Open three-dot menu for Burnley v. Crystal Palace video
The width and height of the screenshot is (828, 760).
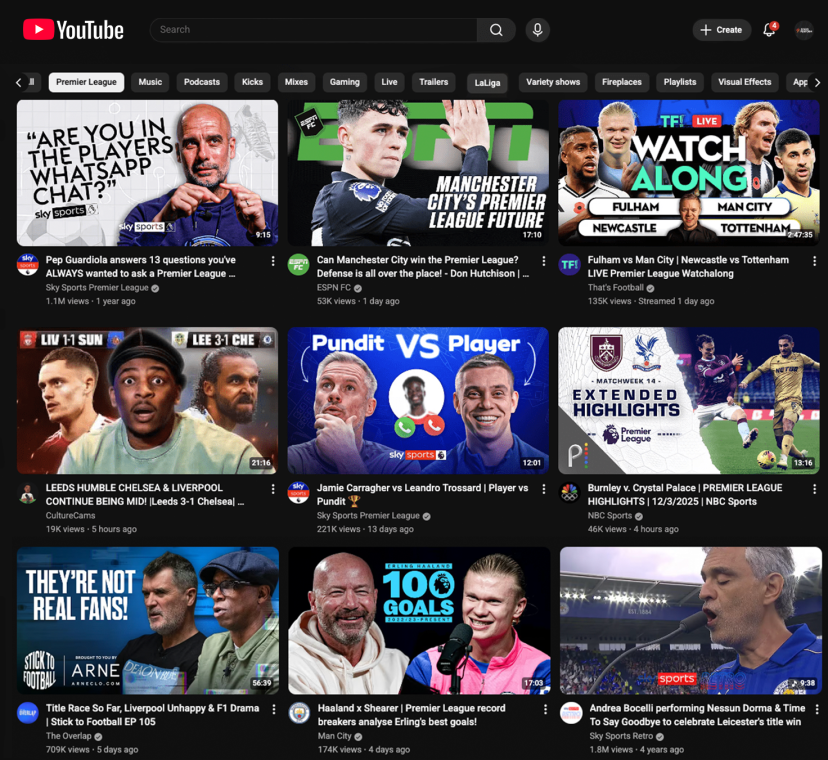pos(814,489)
